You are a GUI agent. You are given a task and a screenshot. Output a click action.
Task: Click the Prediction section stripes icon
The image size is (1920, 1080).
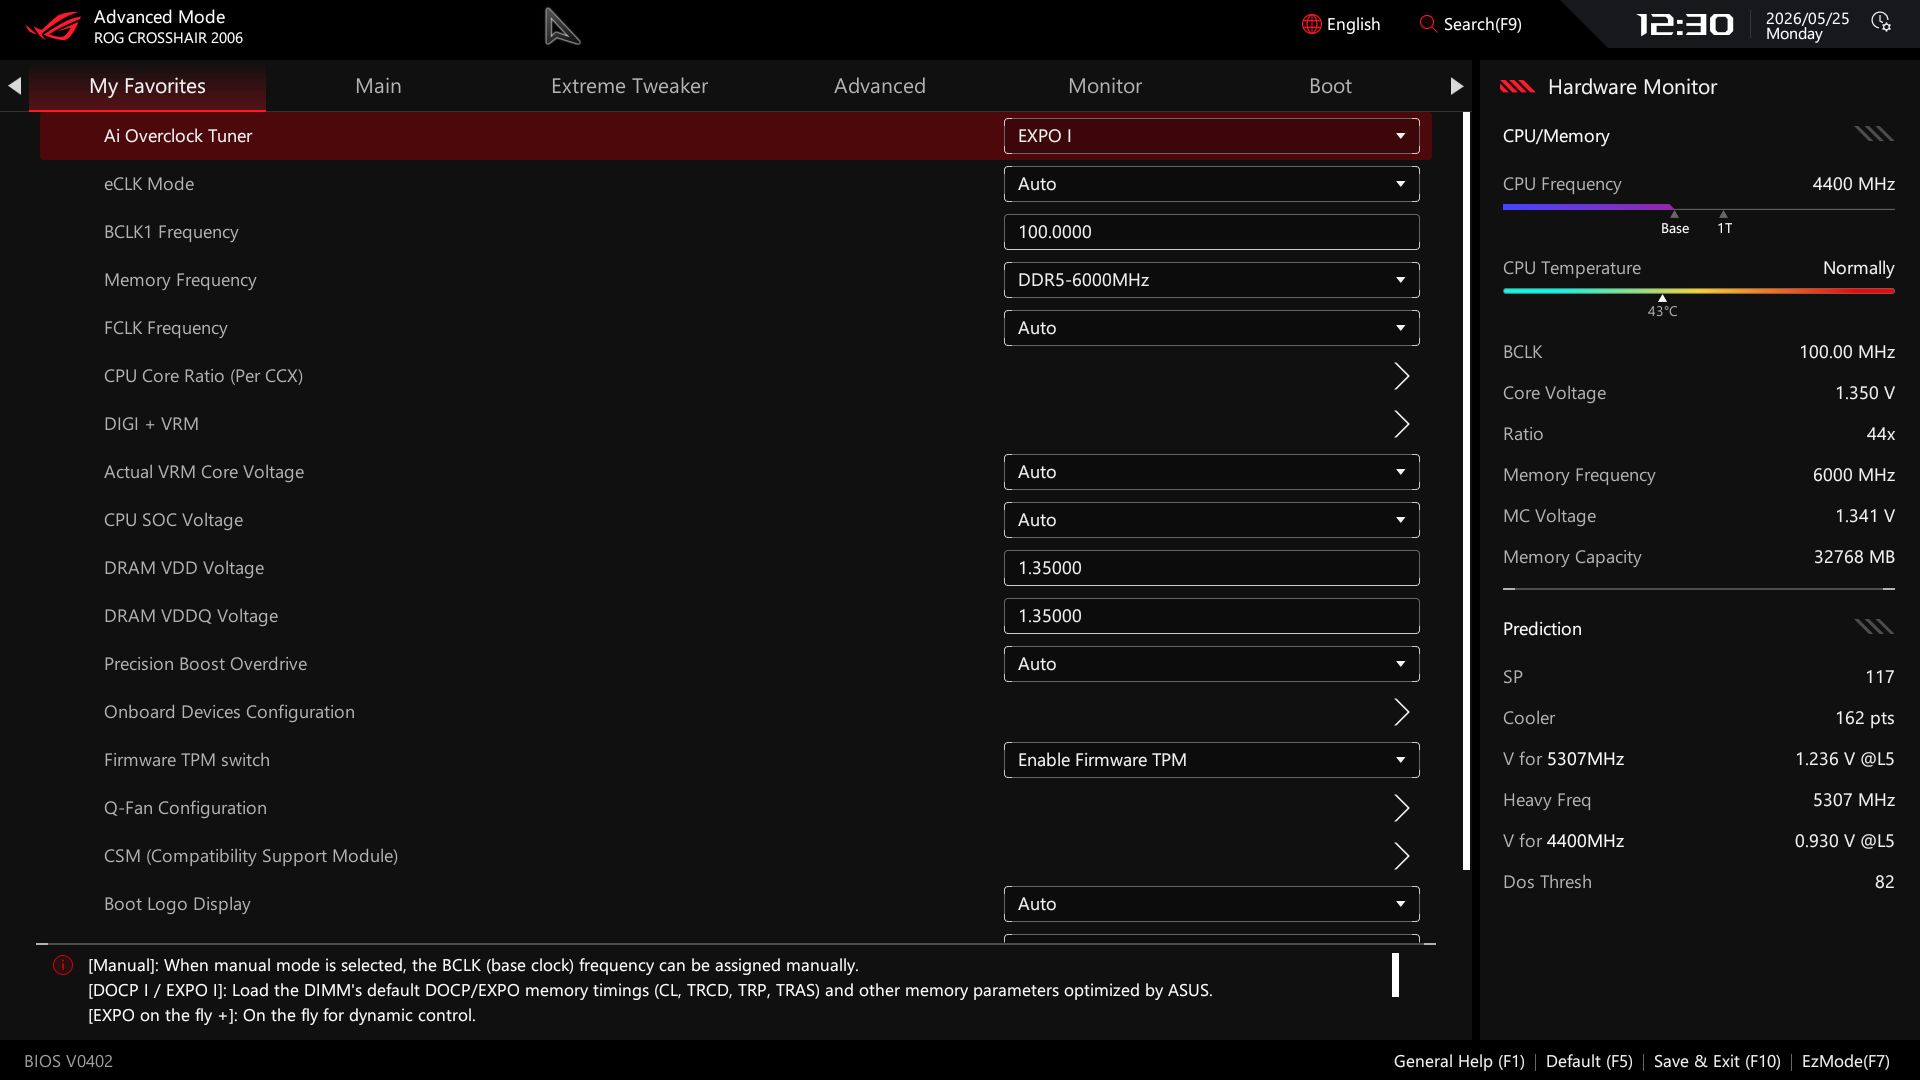(1874, 627)
